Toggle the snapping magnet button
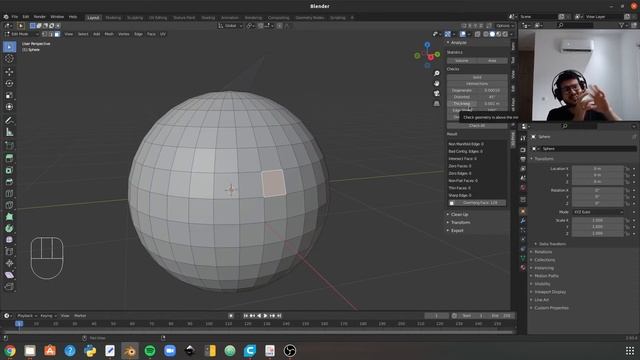This screenshot has width=640, height=360. (x=260, y=26)
